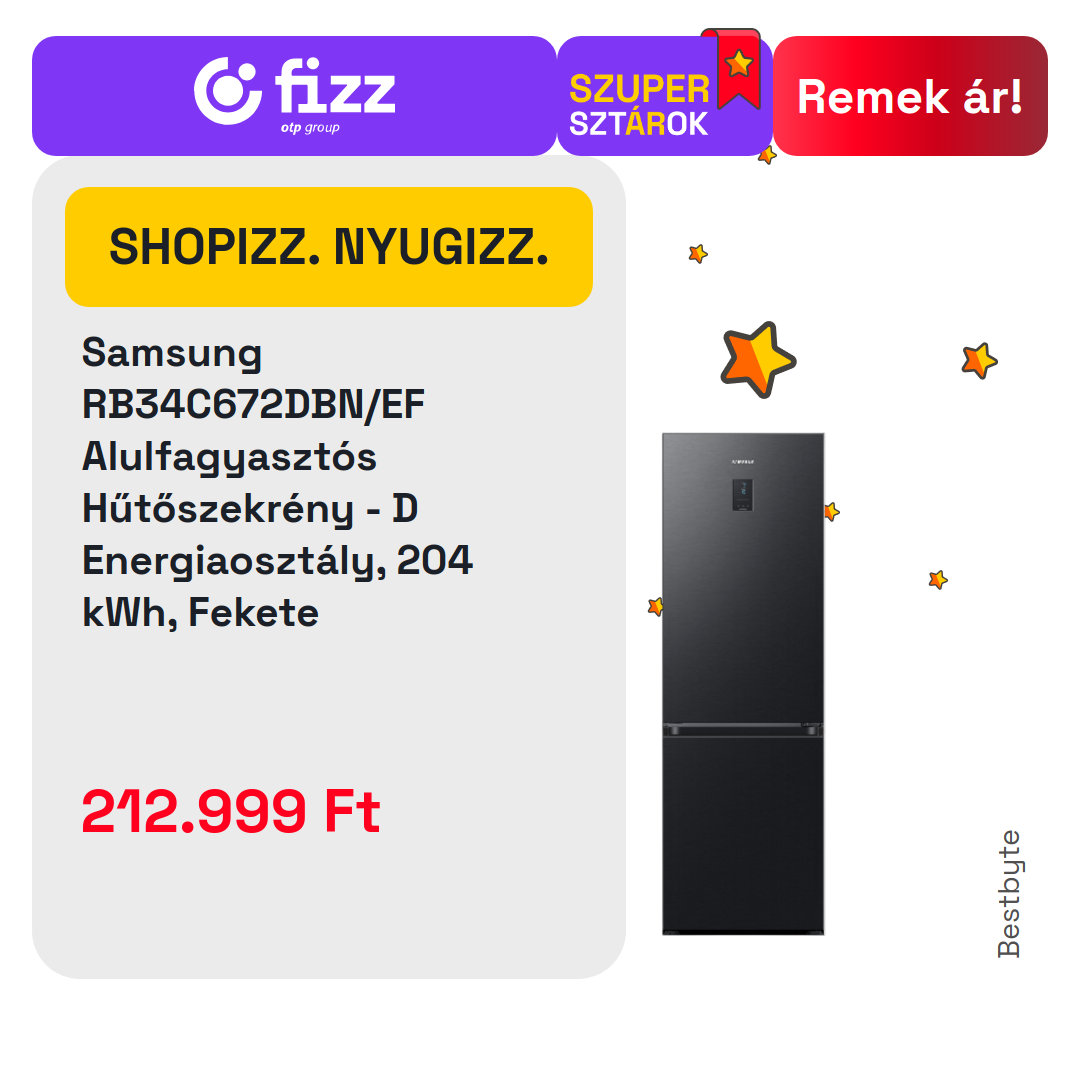Click the fizz circular logo icon
The height and width of the screenshot is (1080, 1080).
pyautogui.click(x=227, y=91)
